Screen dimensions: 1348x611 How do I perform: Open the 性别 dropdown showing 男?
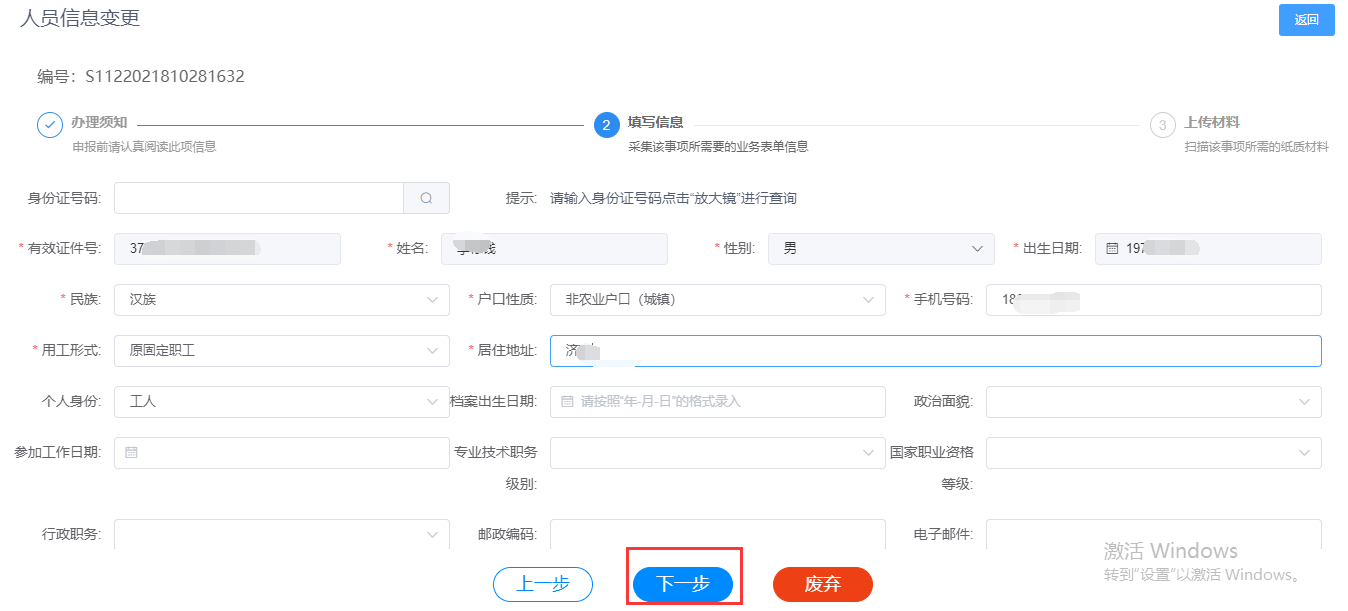[881, 249]
